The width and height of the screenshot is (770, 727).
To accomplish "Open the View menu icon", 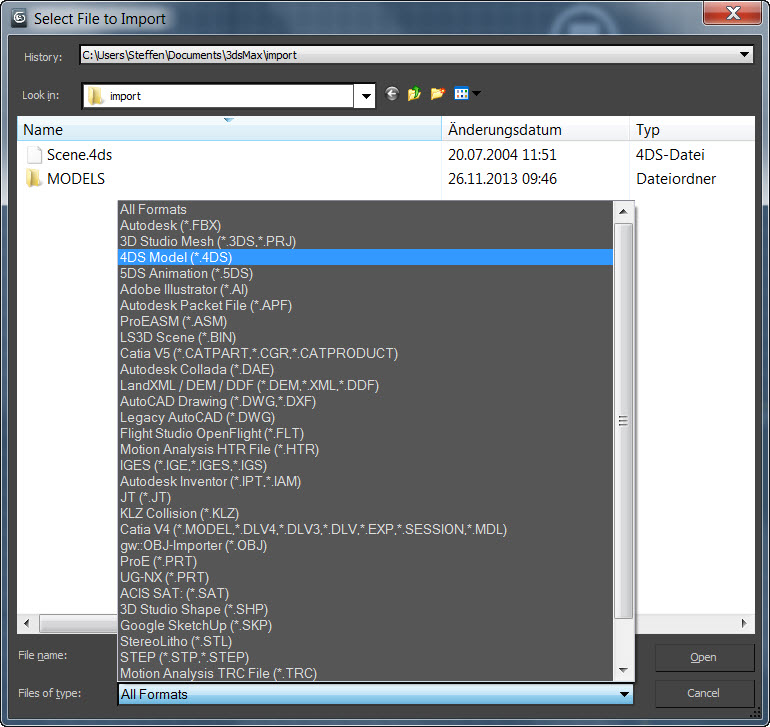I will pyautogui.click(x=466, y=95).
